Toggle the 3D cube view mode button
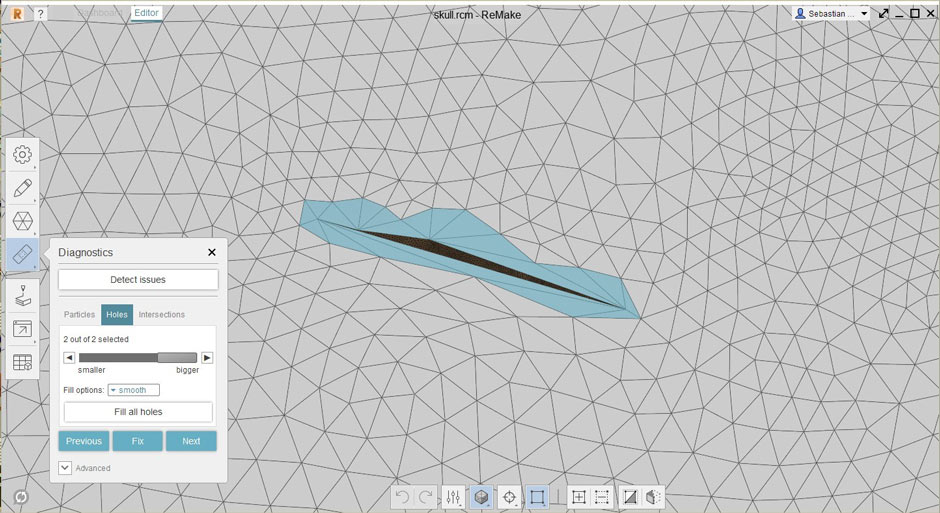The width and height of the screenshot is (940, 513). tap(481, 497)
